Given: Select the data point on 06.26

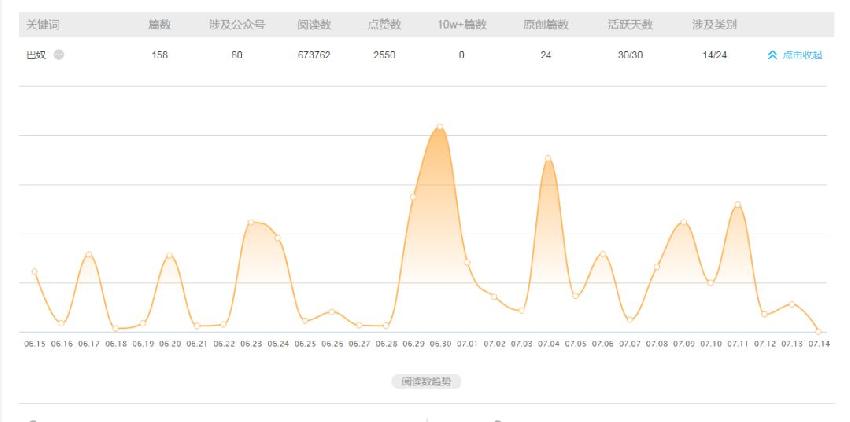Looking at the screenshot, I should coord(332,311).
